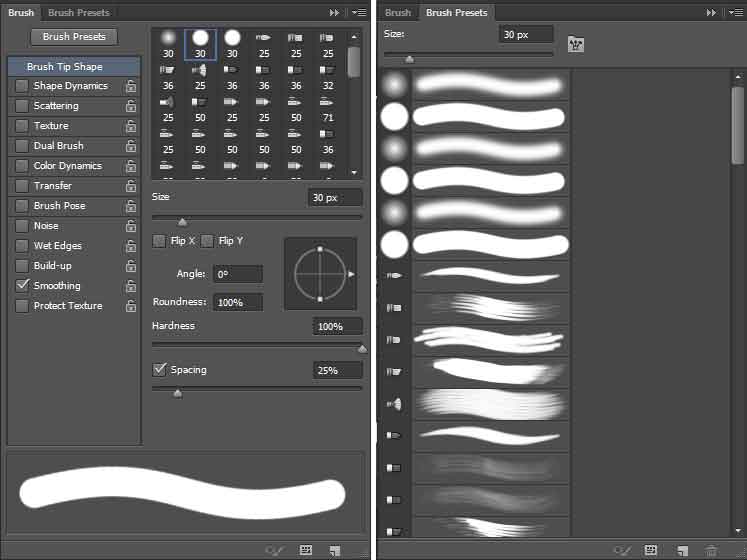Open Preset Manager icon in left panel footer
Screen dimensions: 747x560
click(306, 550)
